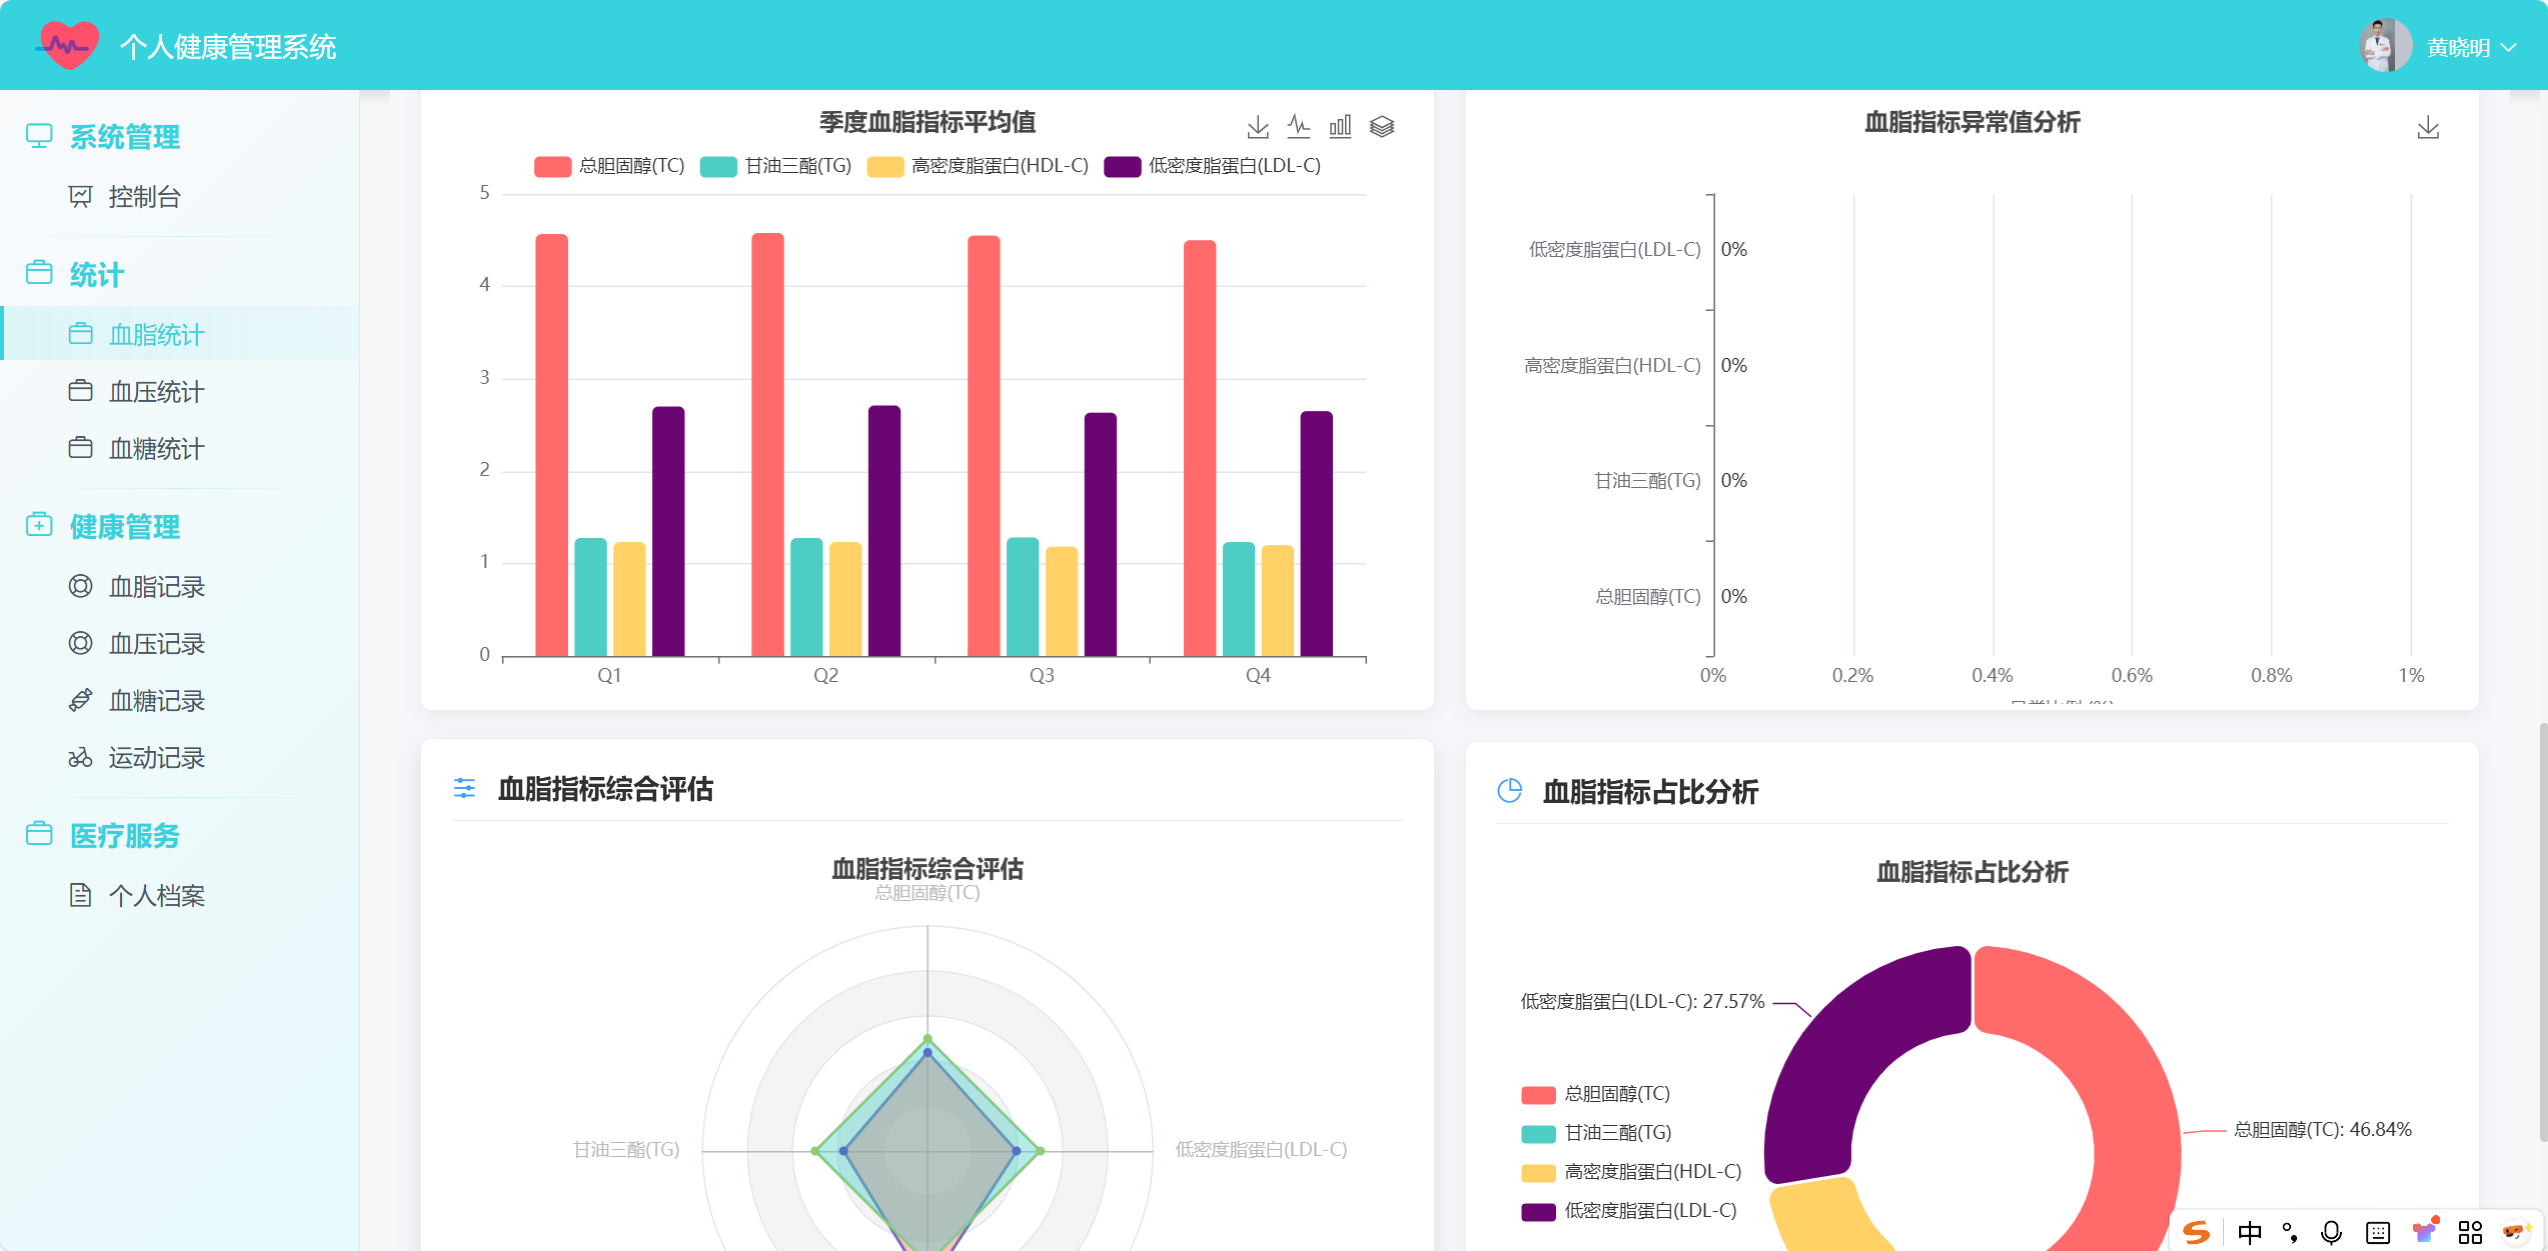2548x1251 pixels.
Task: Click the 控制台 chart icon
Action: pos(80,197)
